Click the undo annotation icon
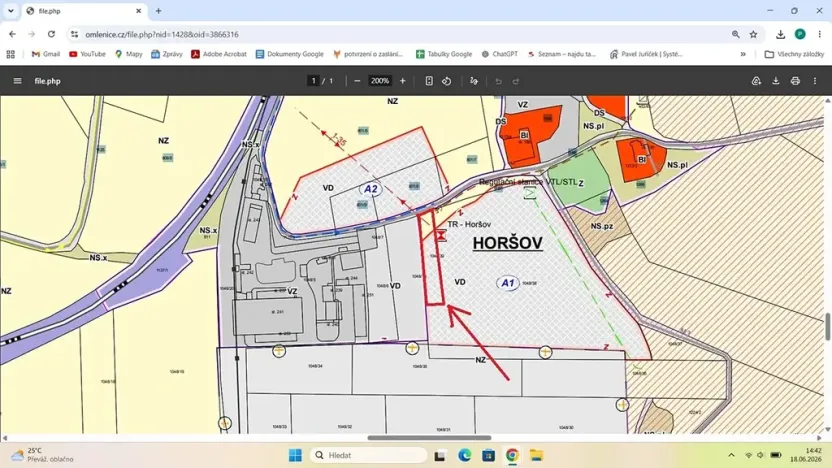 (x=498, y=81)
